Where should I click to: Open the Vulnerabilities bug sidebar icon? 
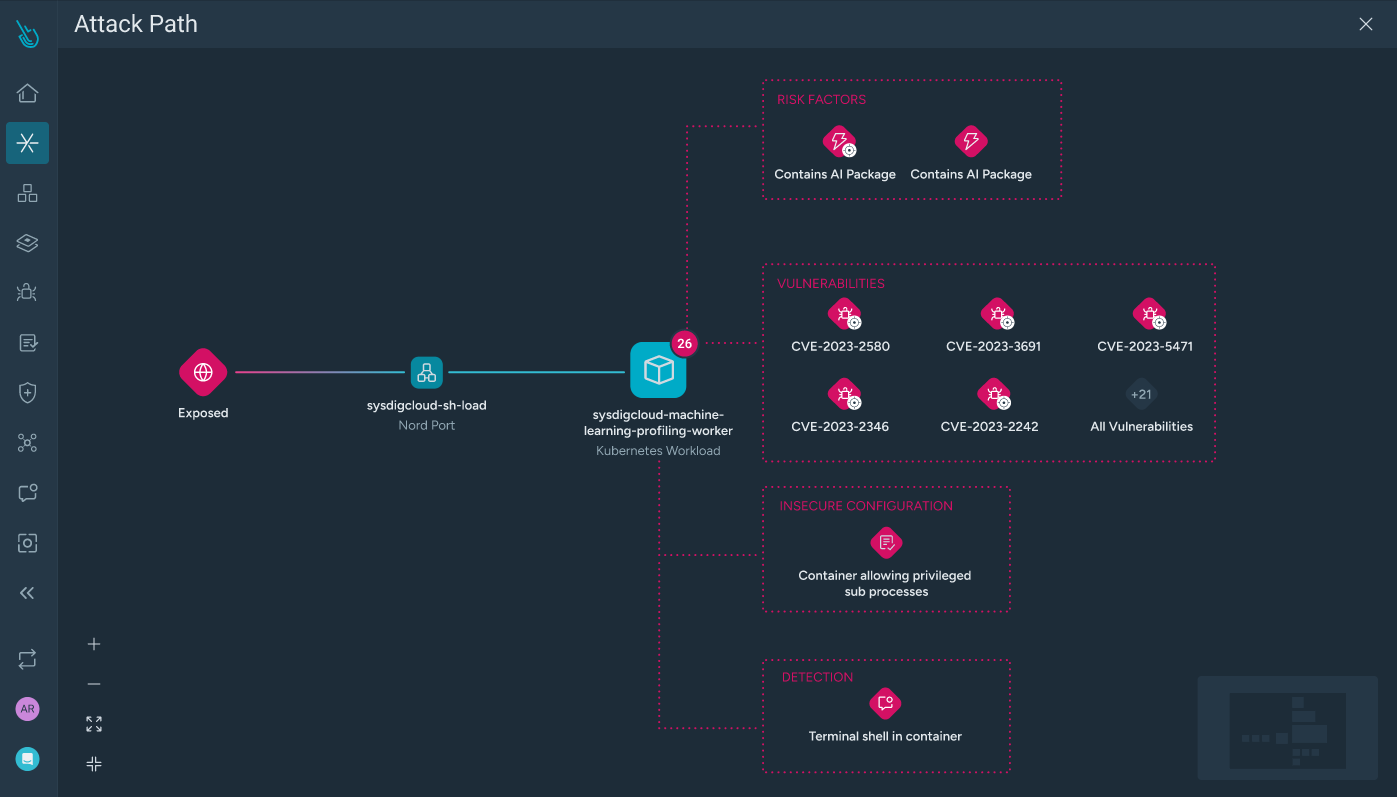coord(28,293)
